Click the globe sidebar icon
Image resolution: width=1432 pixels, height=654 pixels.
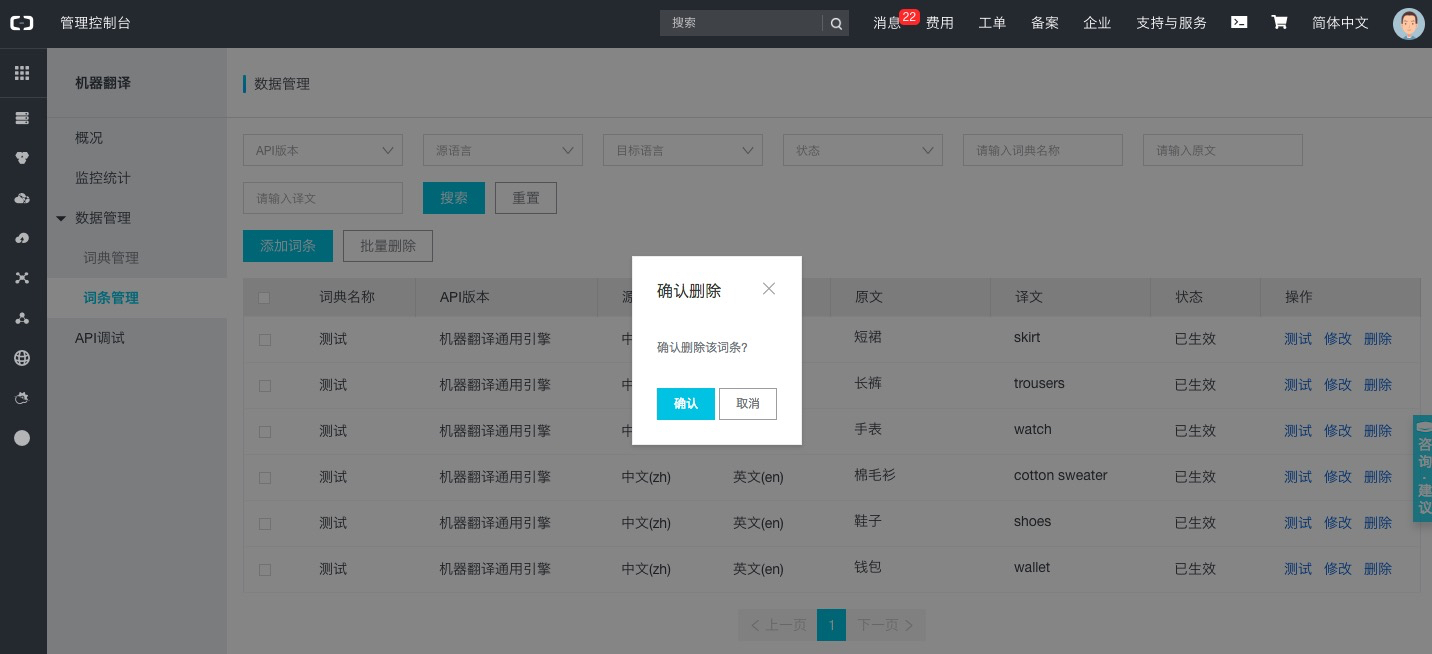coord(22,358)
